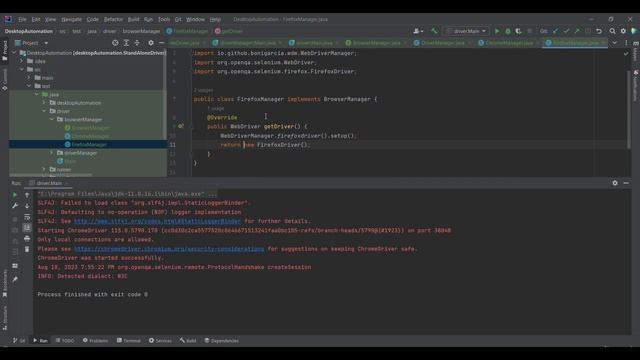This screenshot has width=640, height=360.
Task: Open Services tool window button
Action: [x=160, y=340]
